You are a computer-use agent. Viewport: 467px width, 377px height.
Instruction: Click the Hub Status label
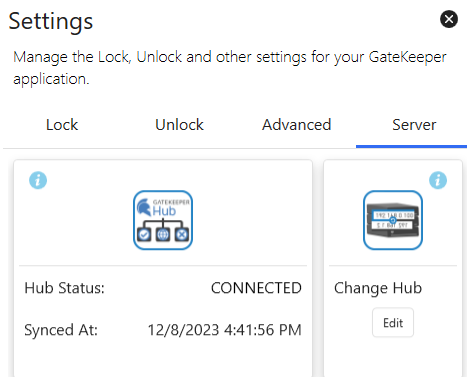pos(65,288)
